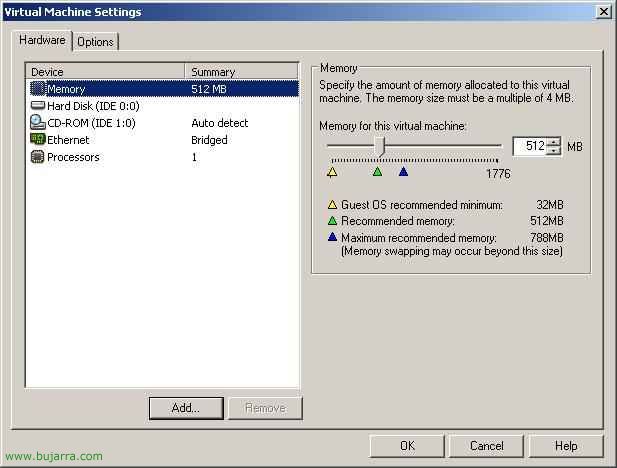
Task: Click the Processors chip icon
Action: point(38,157)
